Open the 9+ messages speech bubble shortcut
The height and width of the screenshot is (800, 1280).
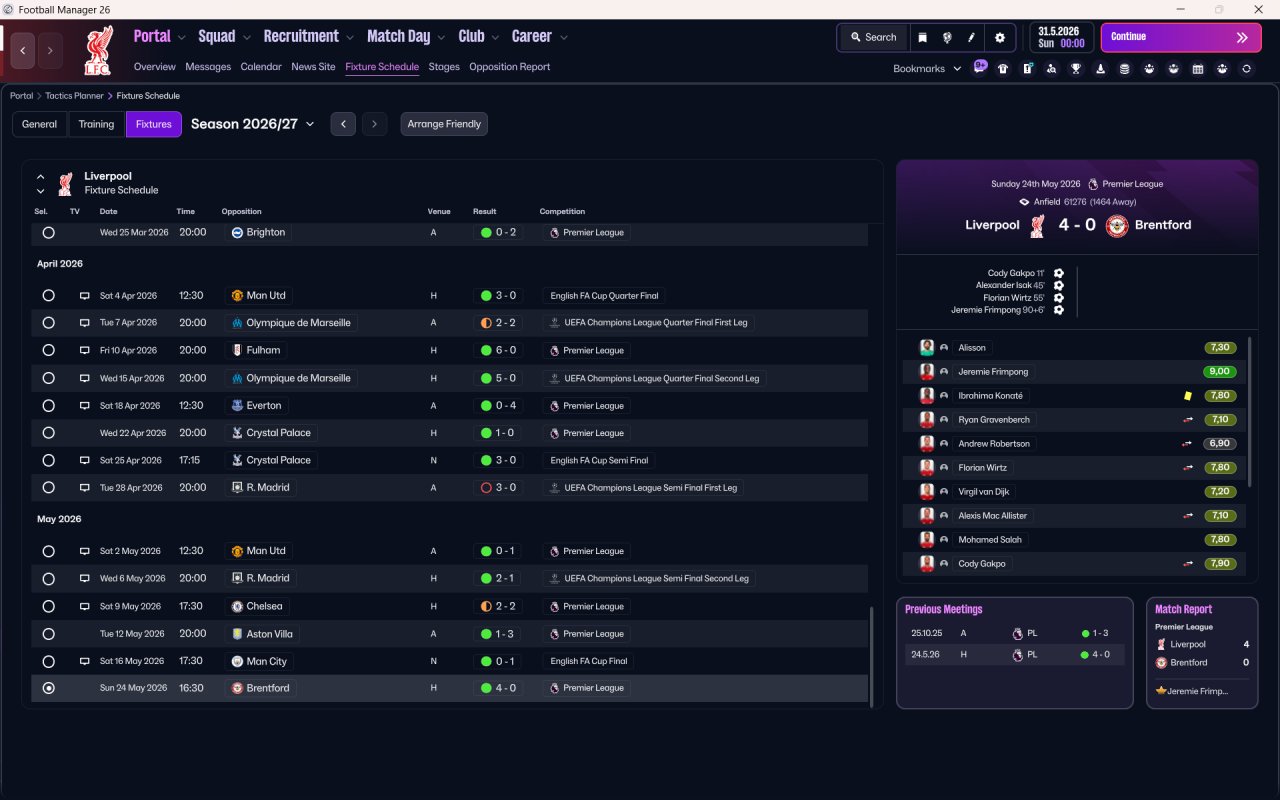(x=980, y=68)
